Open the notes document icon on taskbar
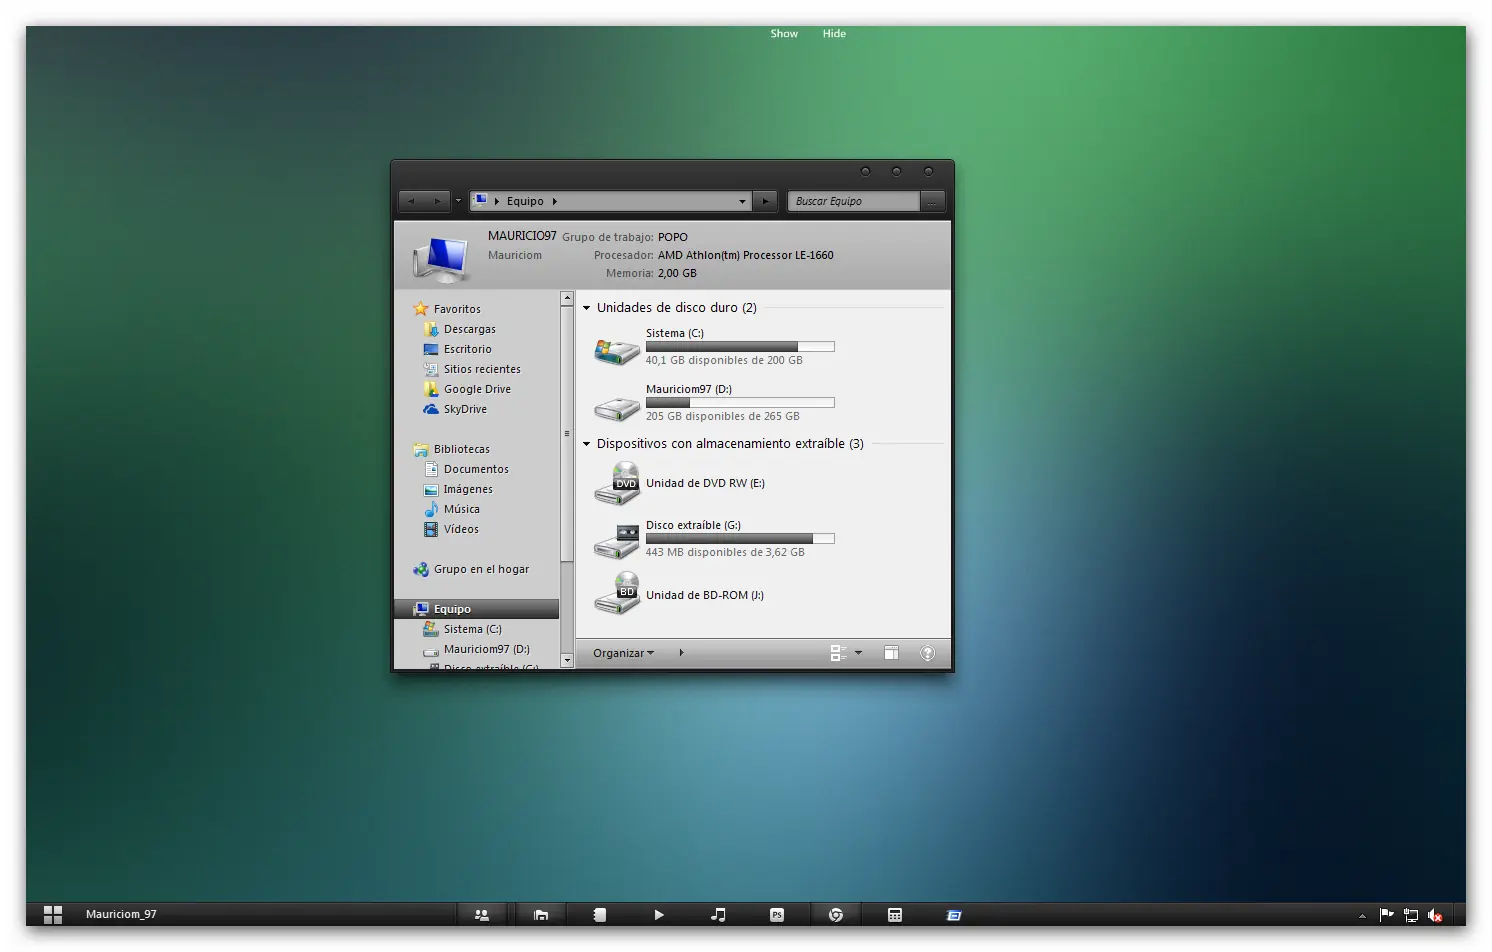Image resolution: width=1492 pixels, height=952 pixels. tap(599, 914)
